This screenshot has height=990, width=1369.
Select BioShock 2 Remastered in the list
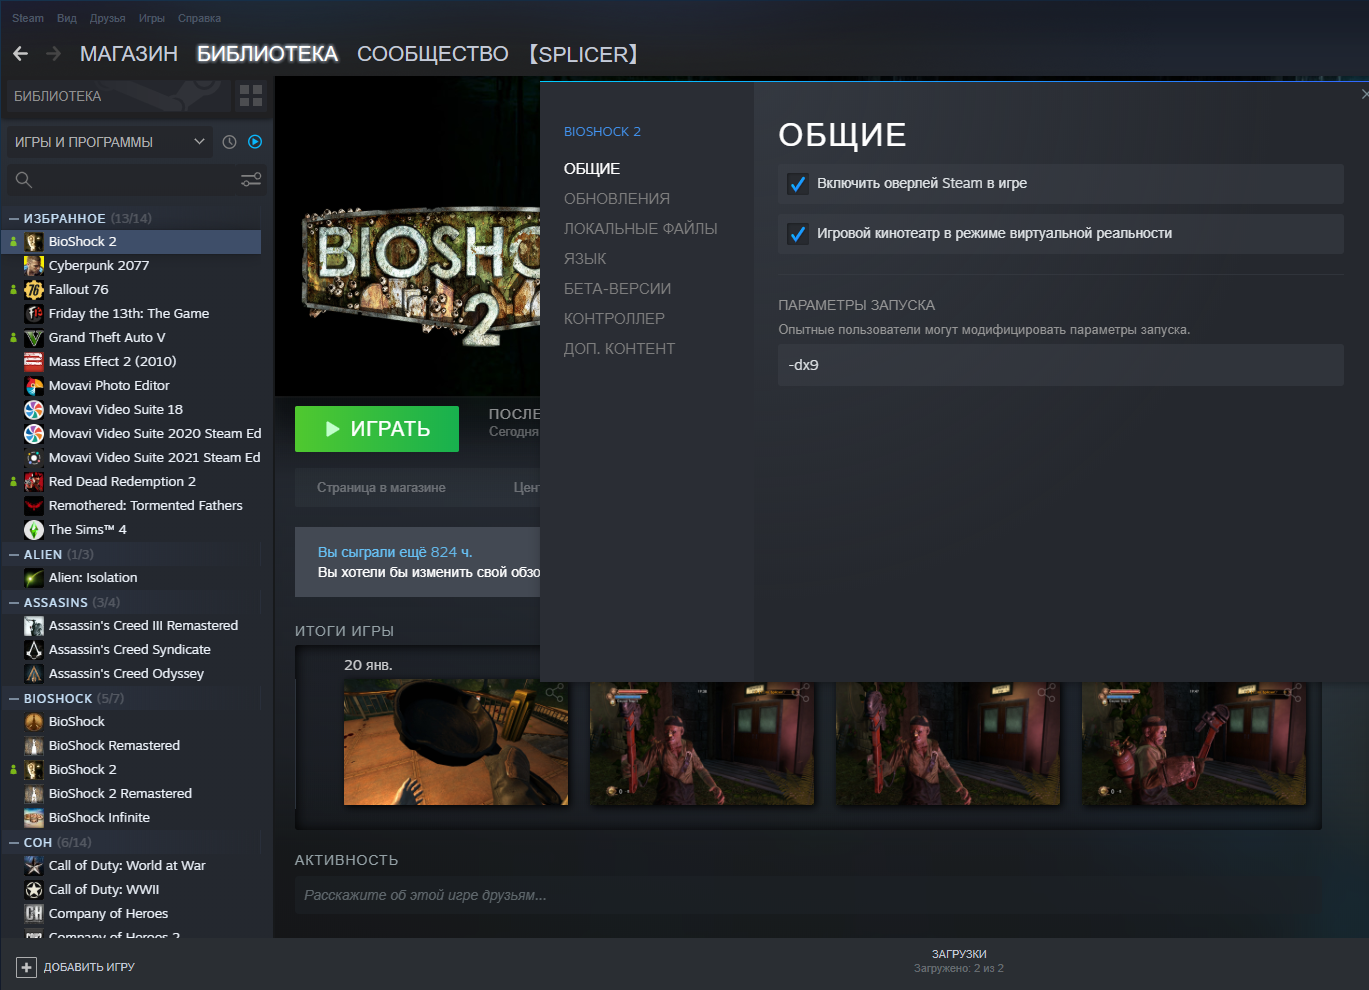point(120,794)
